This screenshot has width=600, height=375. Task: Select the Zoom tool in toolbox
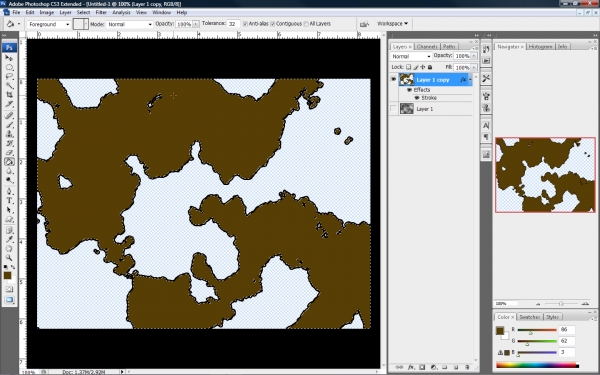(x=9, y=258)
